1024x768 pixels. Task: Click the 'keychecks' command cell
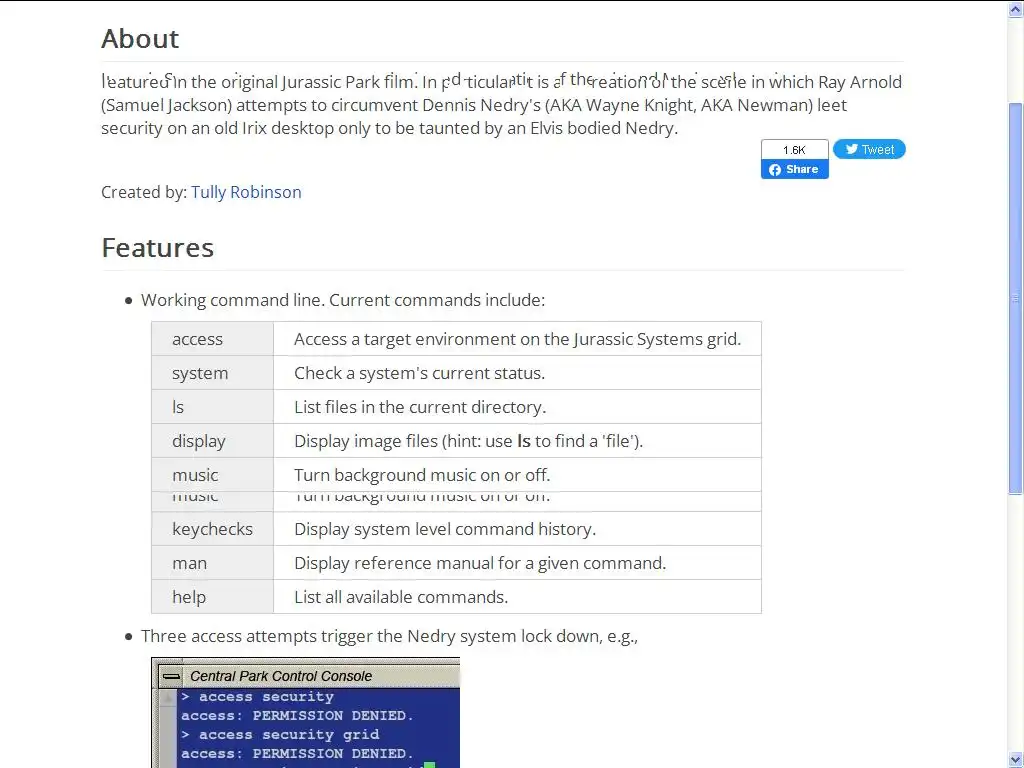coord(212,529)
